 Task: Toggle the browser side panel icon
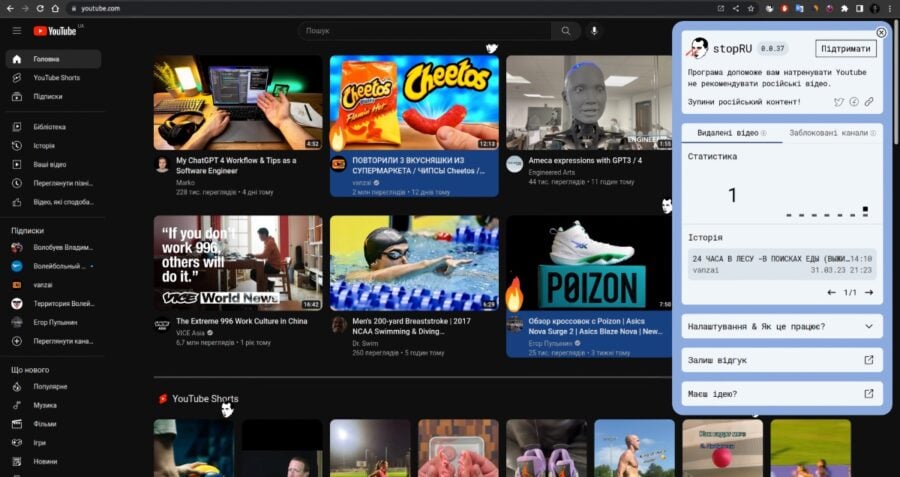pos(859,9)
